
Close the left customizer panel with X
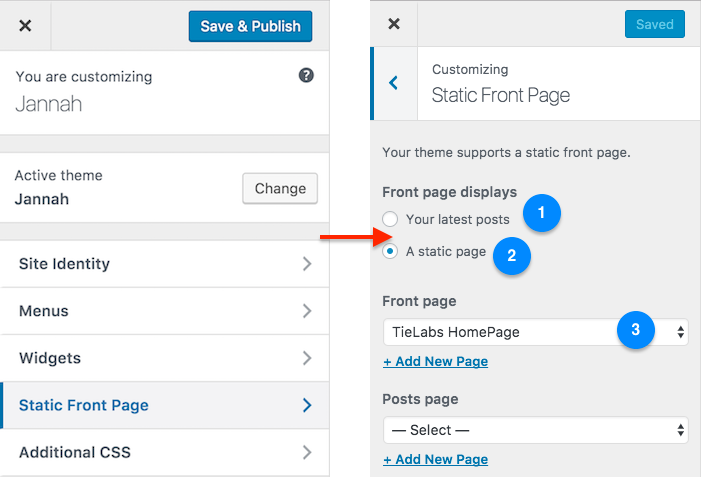25,25
